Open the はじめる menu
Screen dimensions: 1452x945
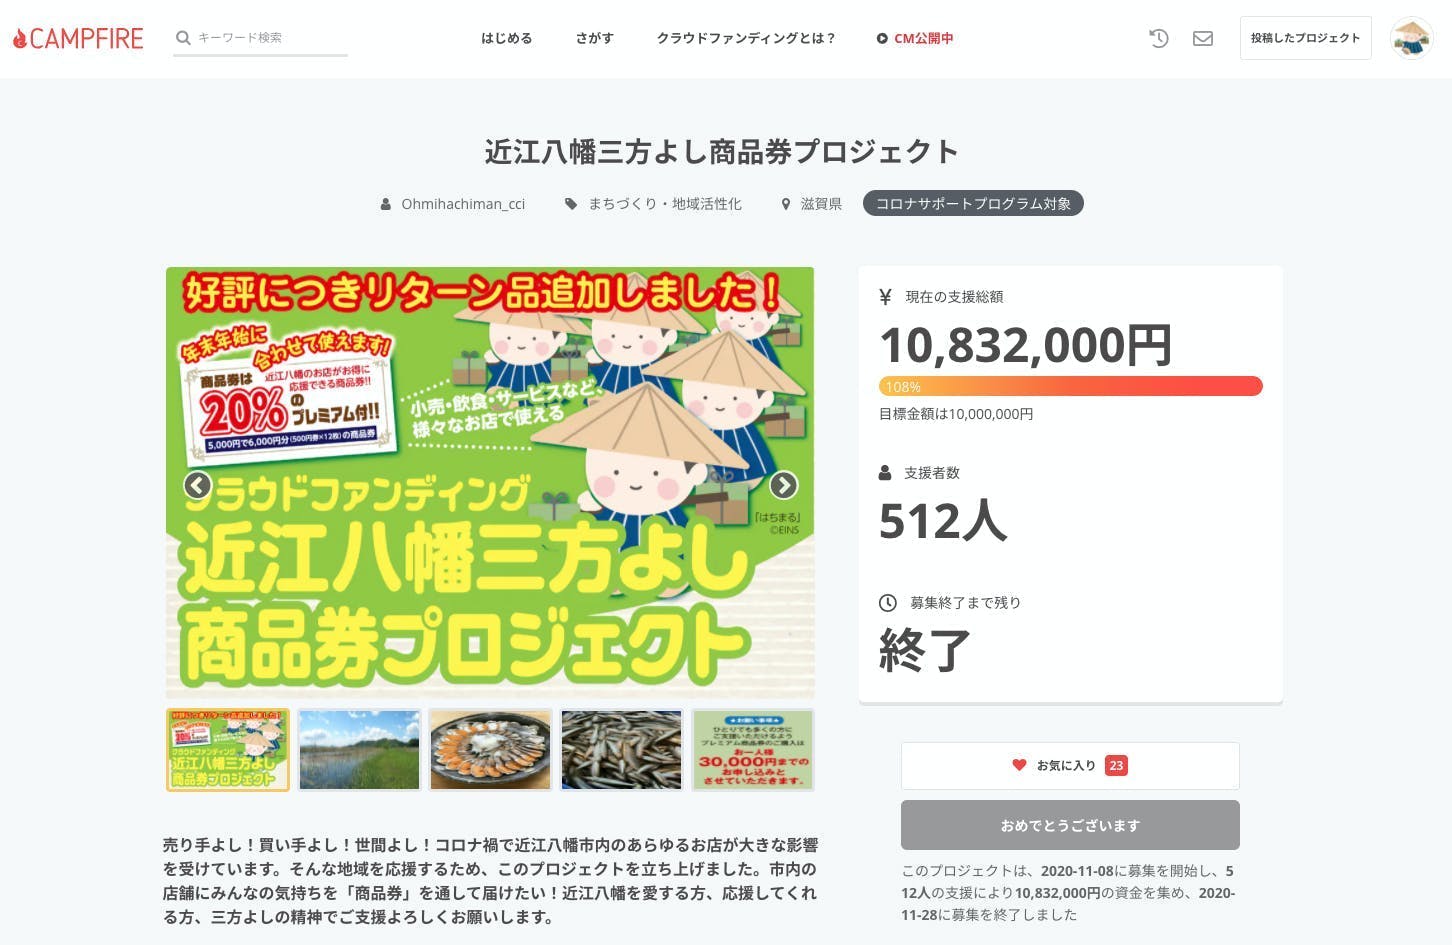506,38
